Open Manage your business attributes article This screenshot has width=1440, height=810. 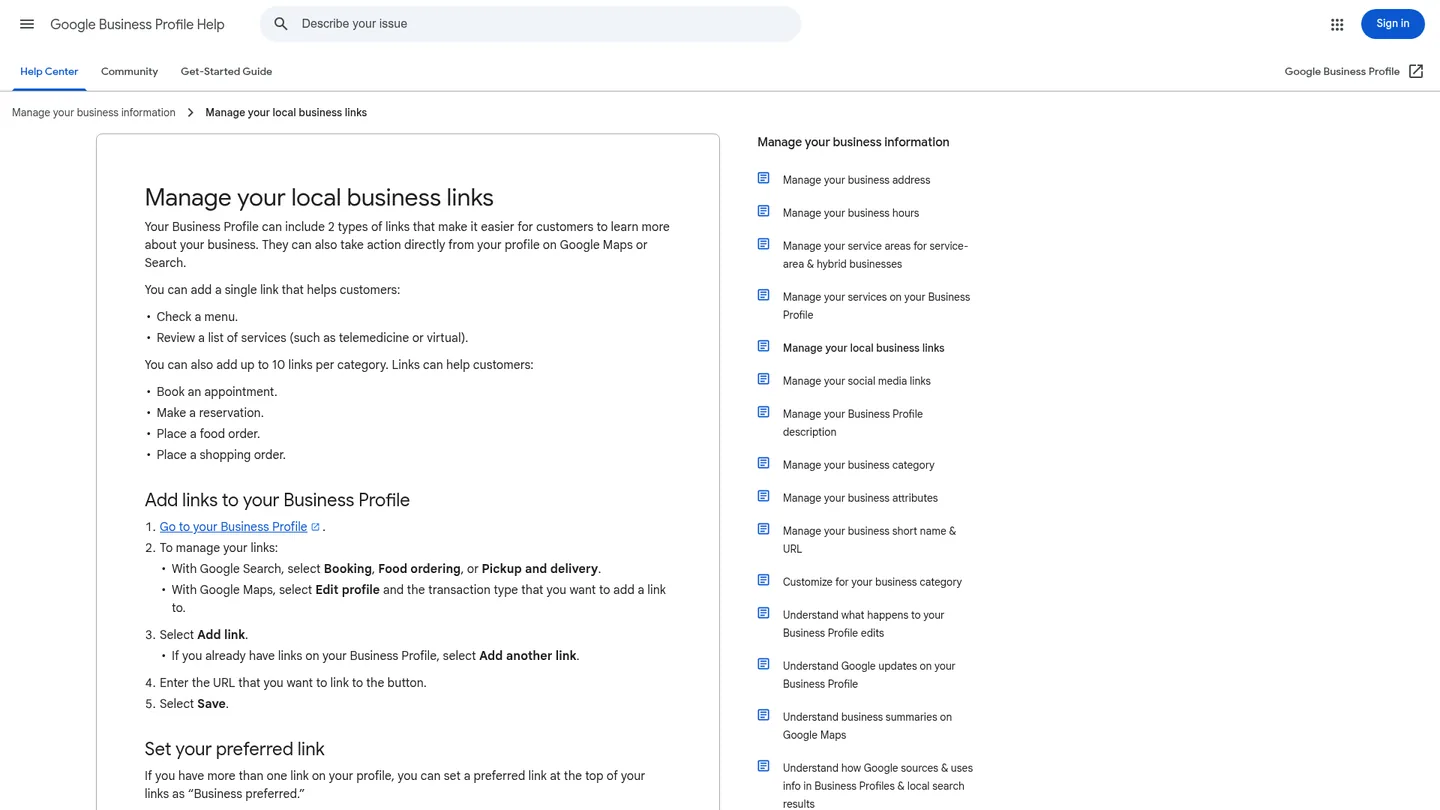pos(860,498)
